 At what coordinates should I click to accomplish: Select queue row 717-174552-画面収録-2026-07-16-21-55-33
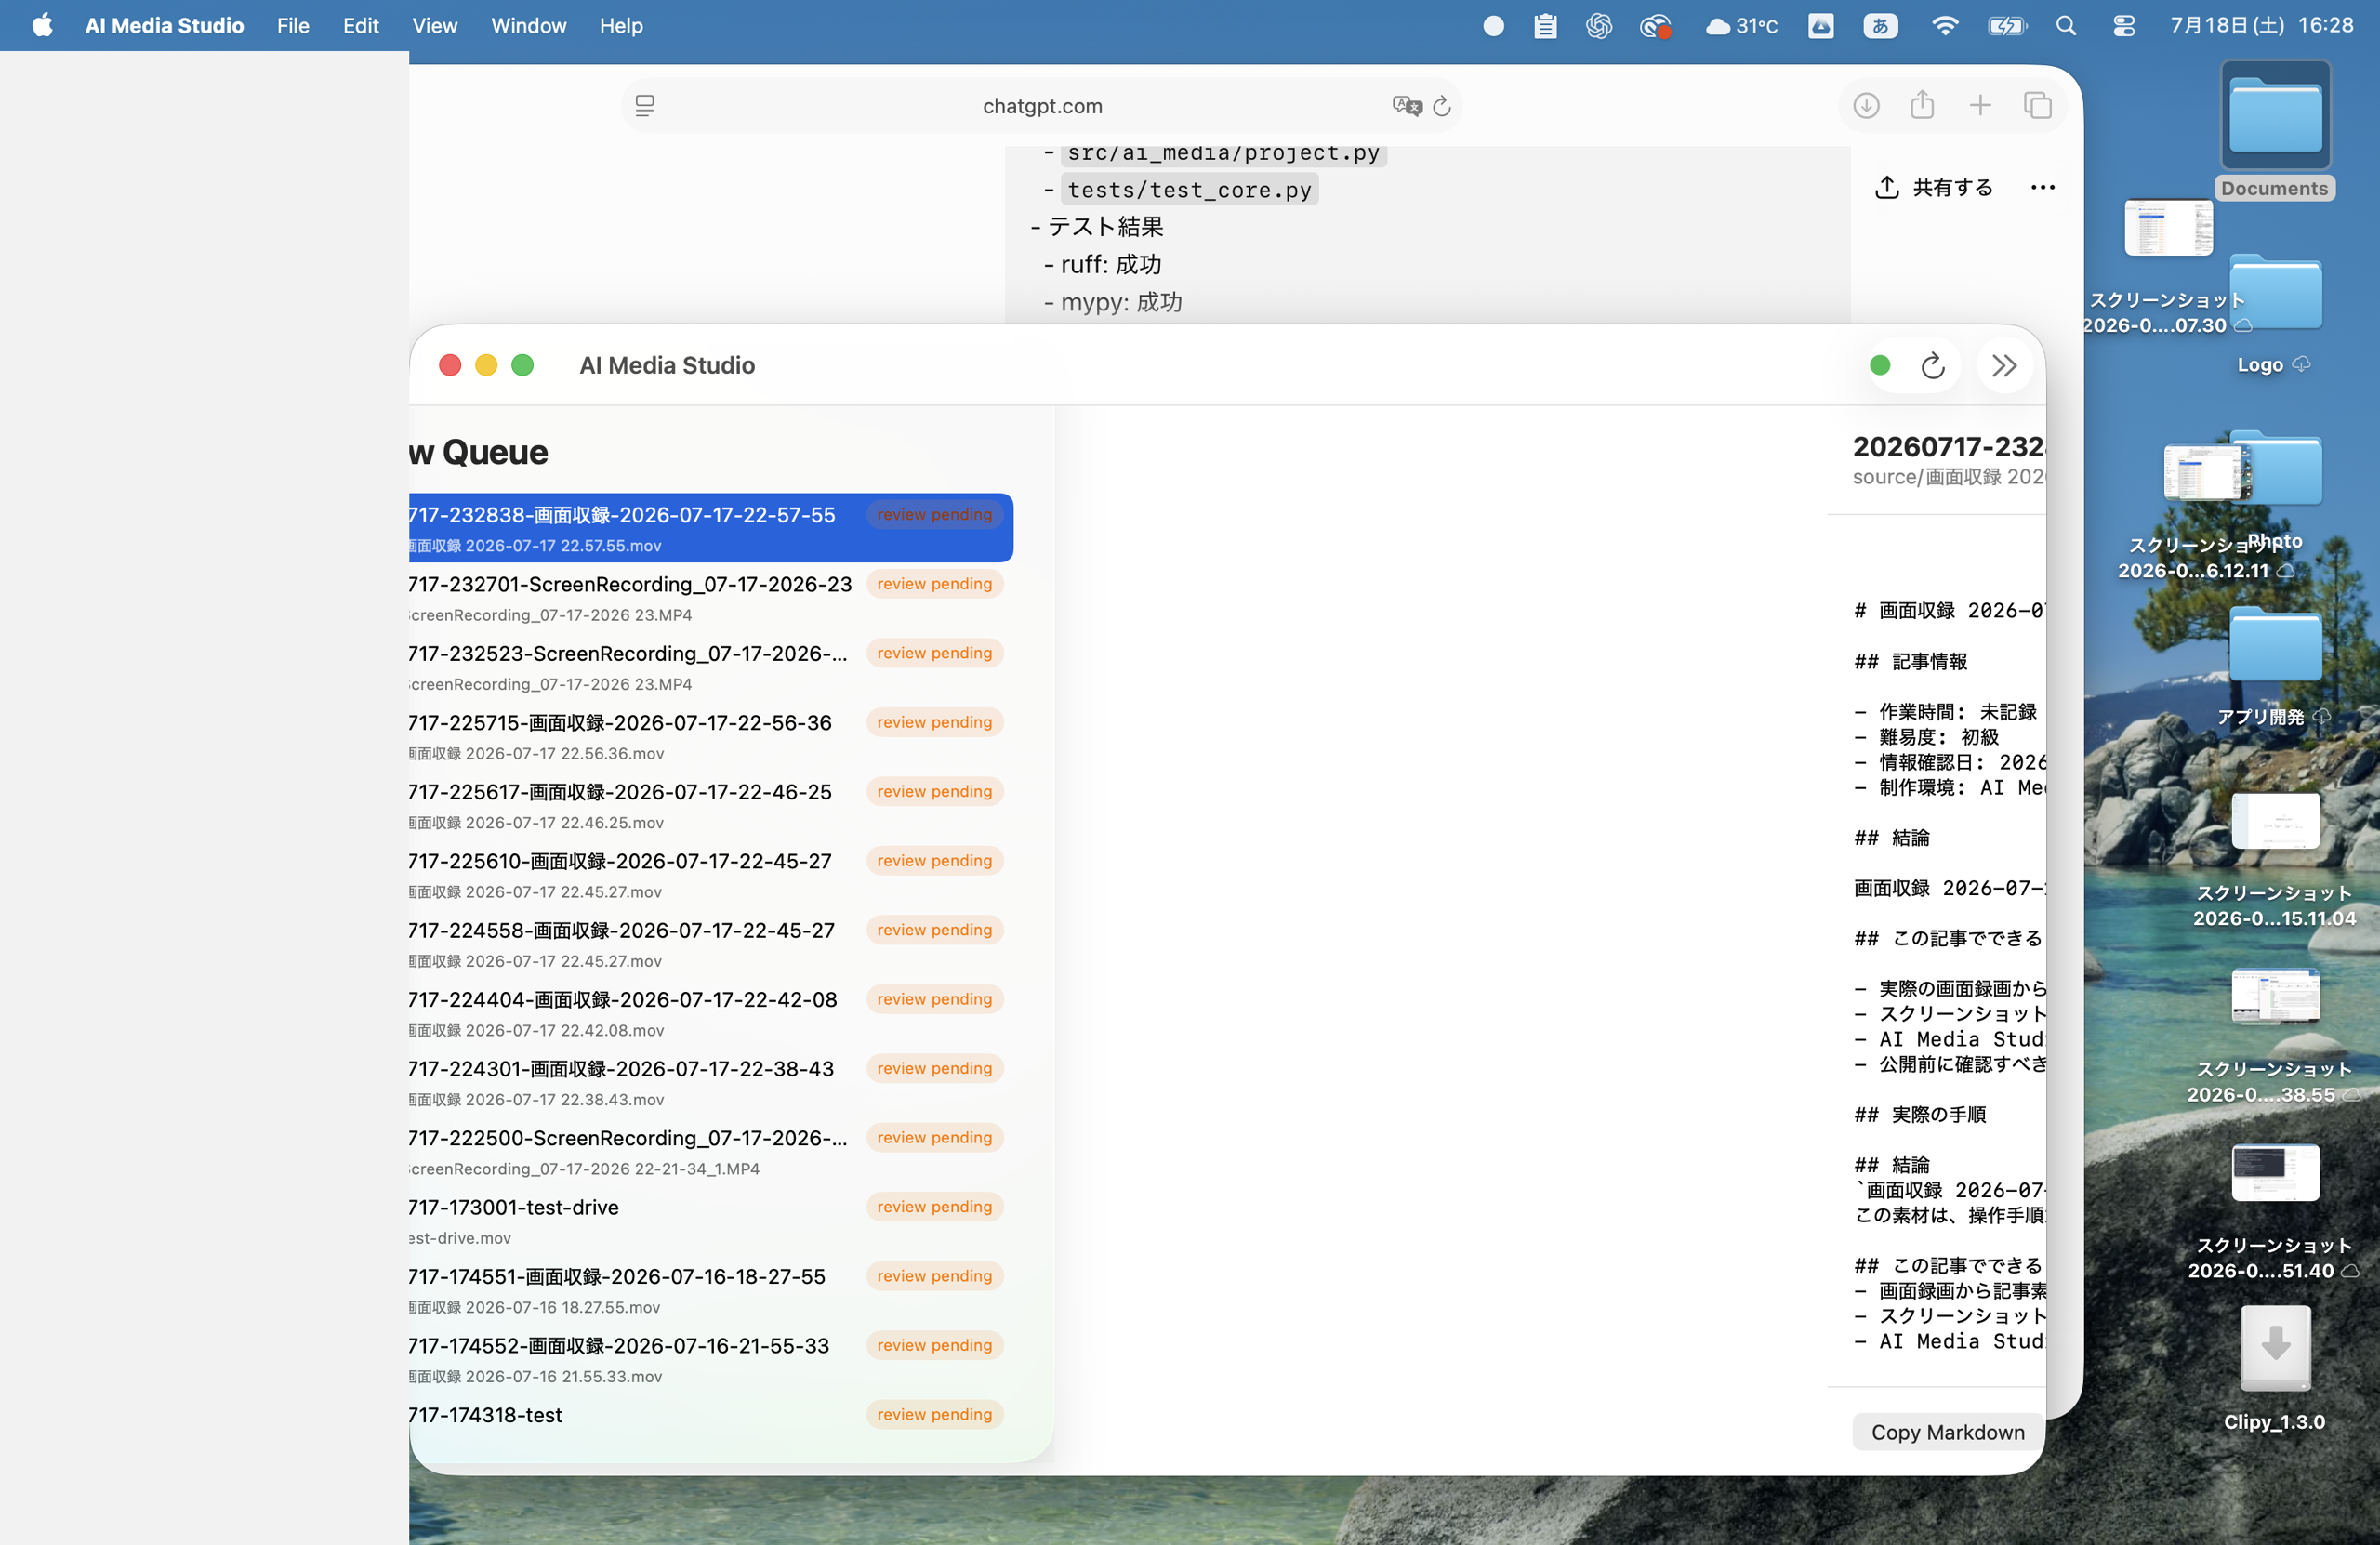[x=711, y=1359]
